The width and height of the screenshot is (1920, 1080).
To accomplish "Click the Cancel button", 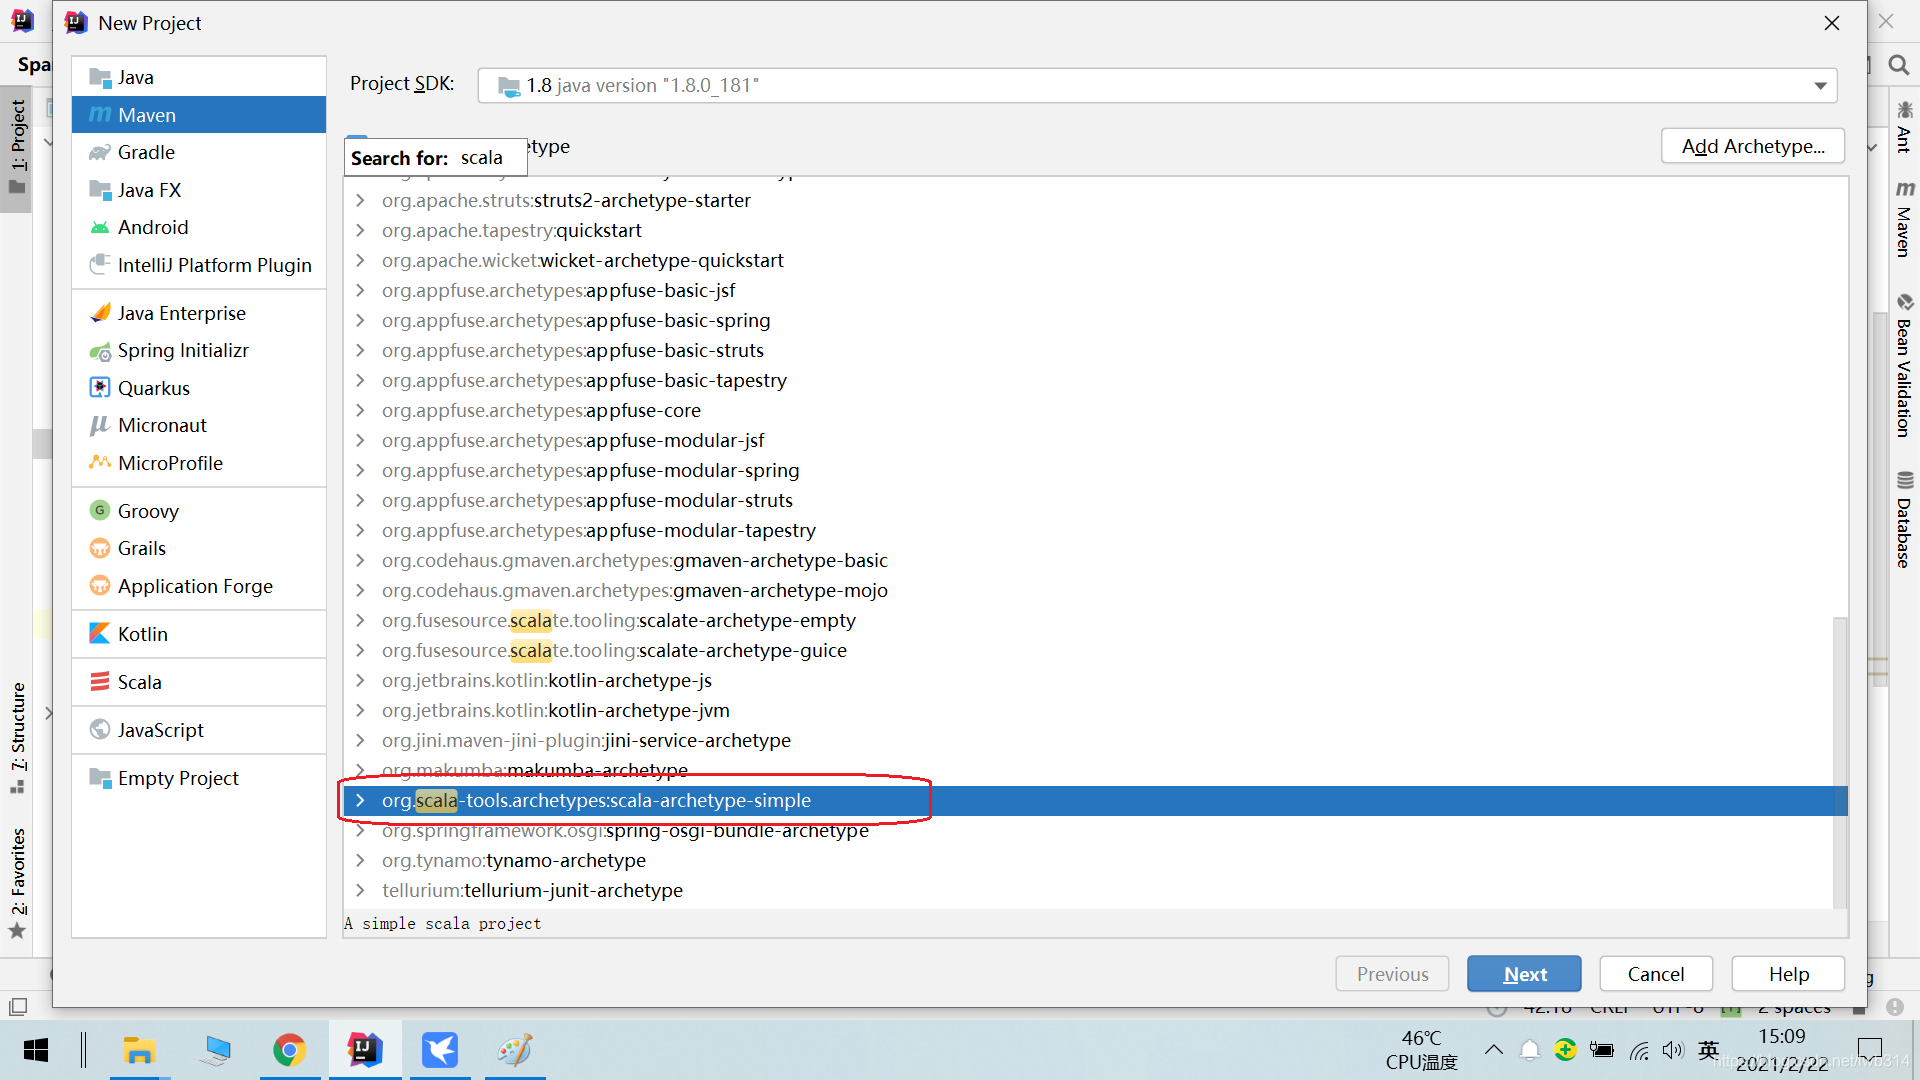I will pyautogui.click(x=1656, y=974).
